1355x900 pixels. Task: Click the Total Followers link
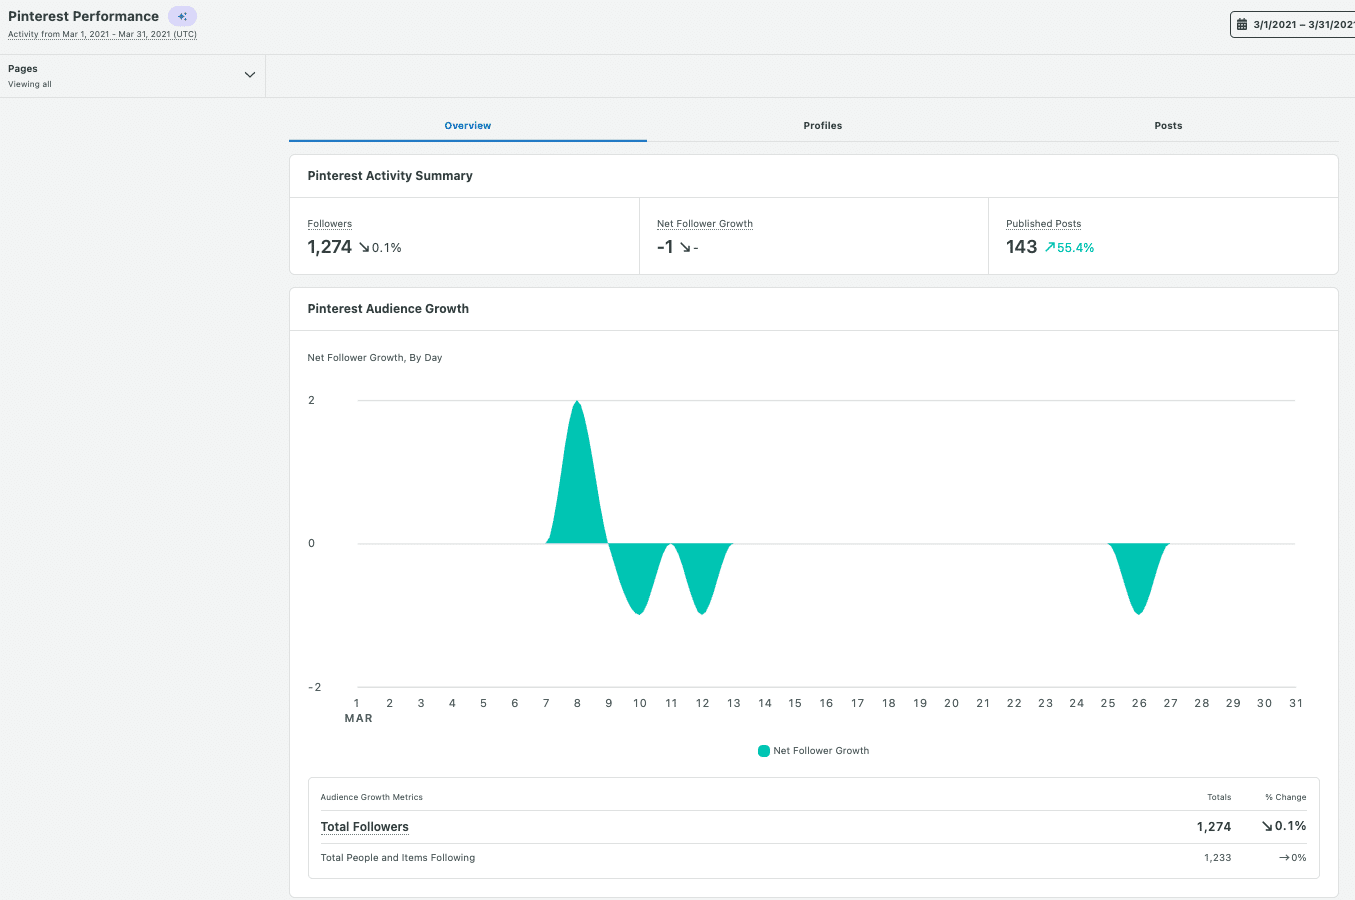[x=364, y=826]
